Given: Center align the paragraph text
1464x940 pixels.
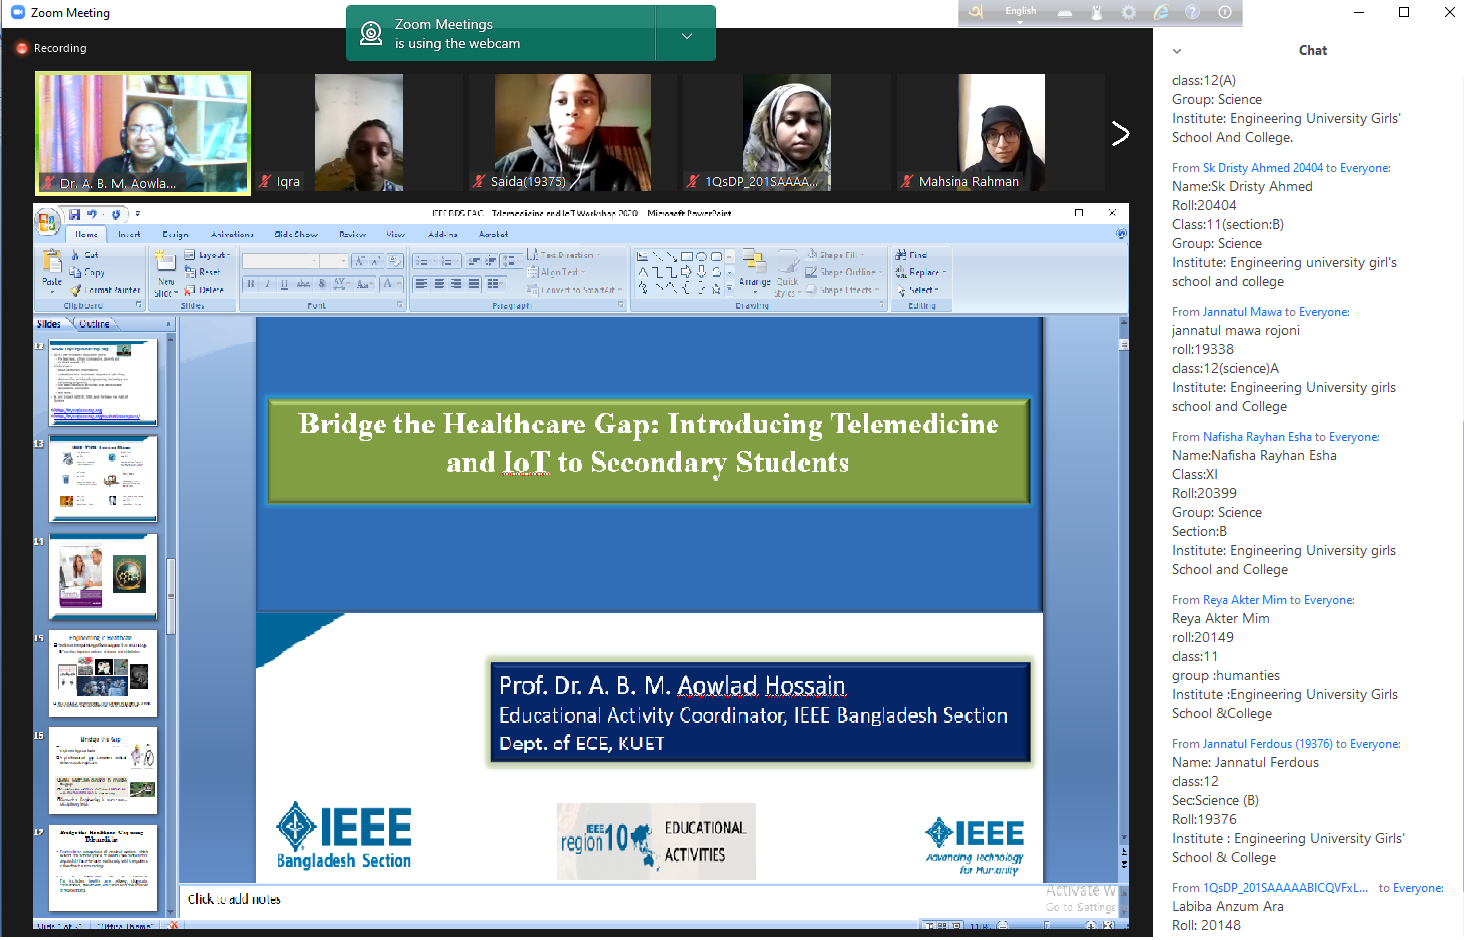Looking at the screenshot, I should coord(438,284).
